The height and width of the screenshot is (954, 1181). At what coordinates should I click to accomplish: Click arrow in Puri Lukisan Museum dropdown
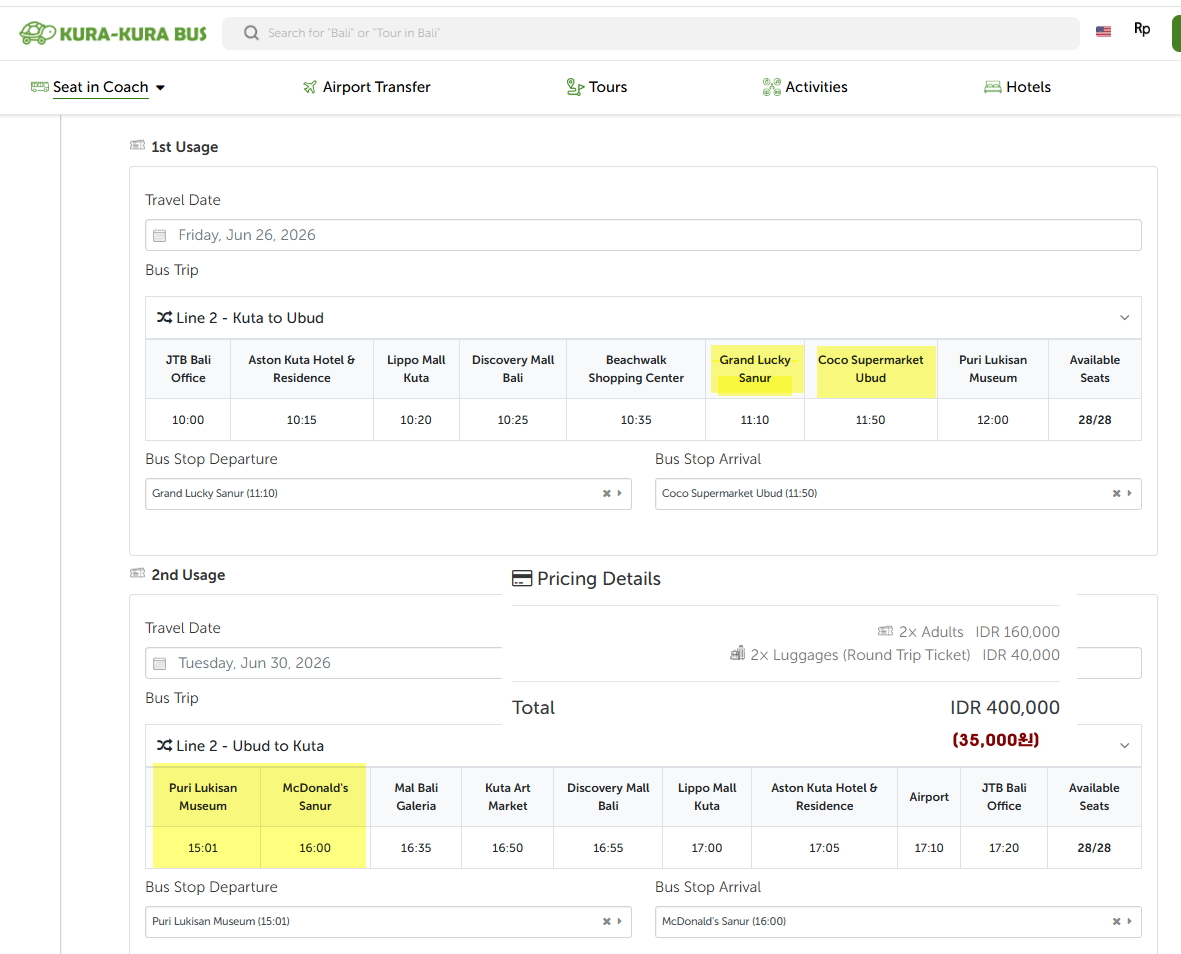point(620,921)
